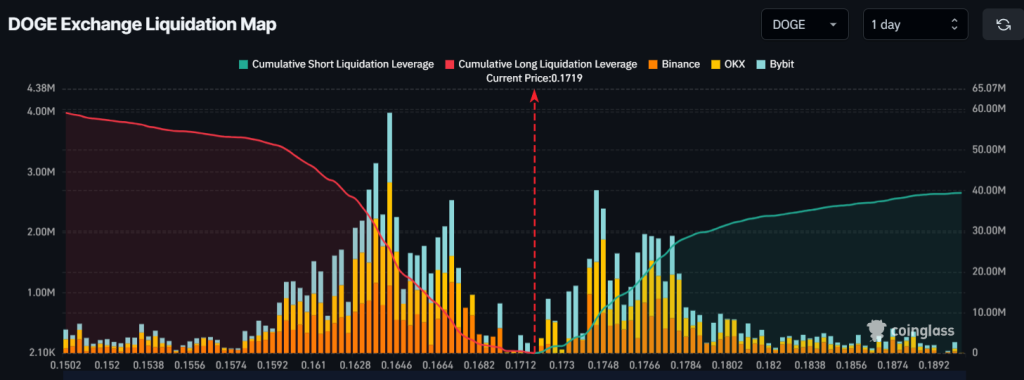
Task: Click the DOGE Exchange Liquidation Map title
Action: [x=142, y=25]
